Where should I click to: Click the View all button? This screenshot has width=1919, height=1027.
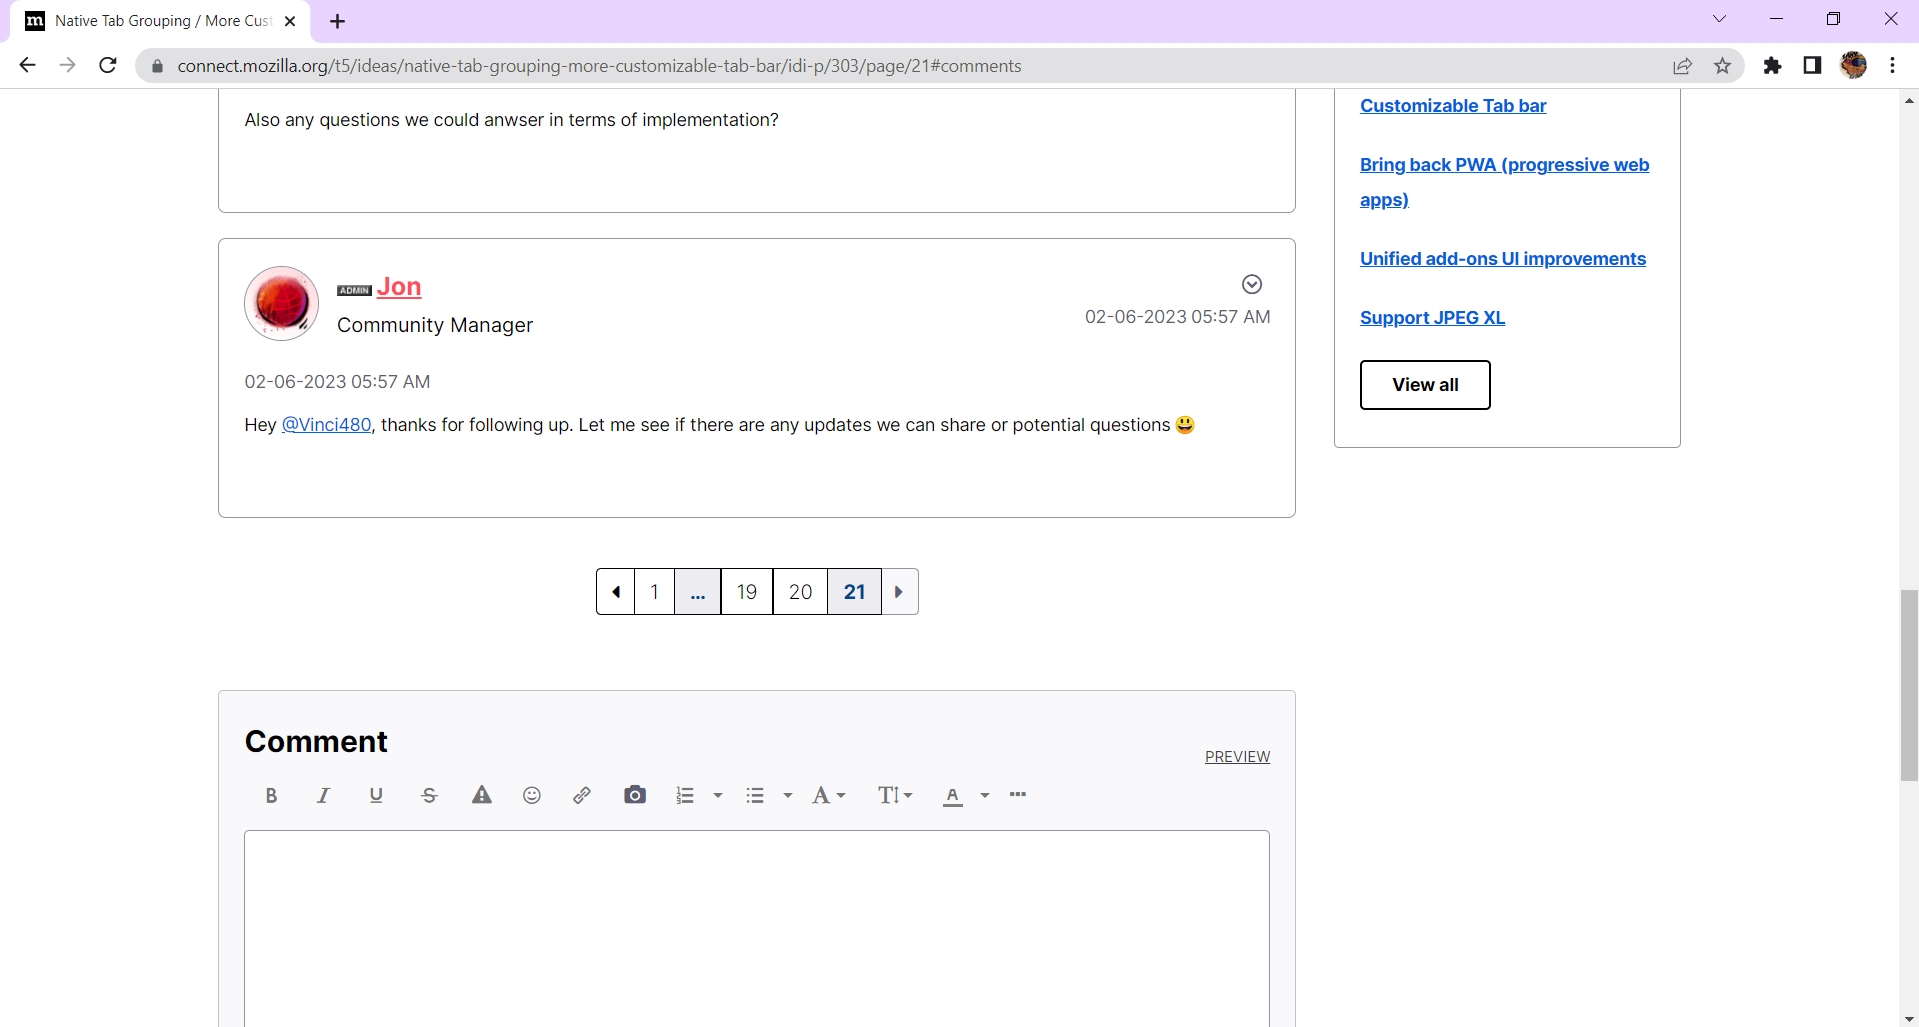tap(1425, 384)
